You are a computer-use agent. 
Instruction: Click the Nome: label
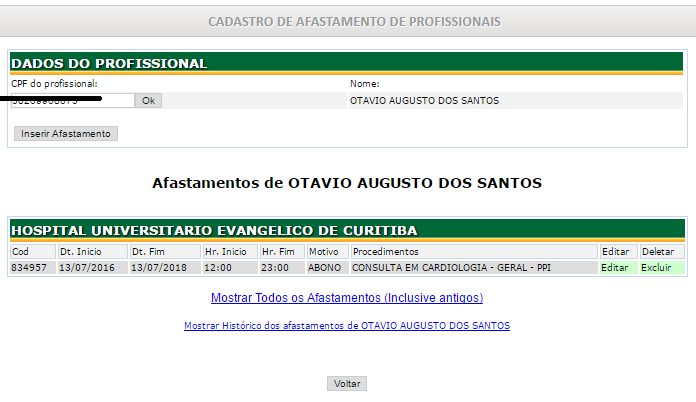click(364, 83)
